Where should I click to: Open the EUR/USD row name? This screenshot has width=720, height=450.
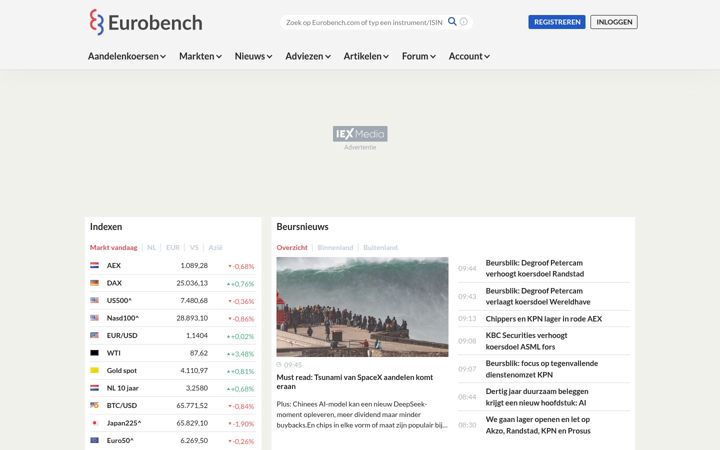coord(122,335)
